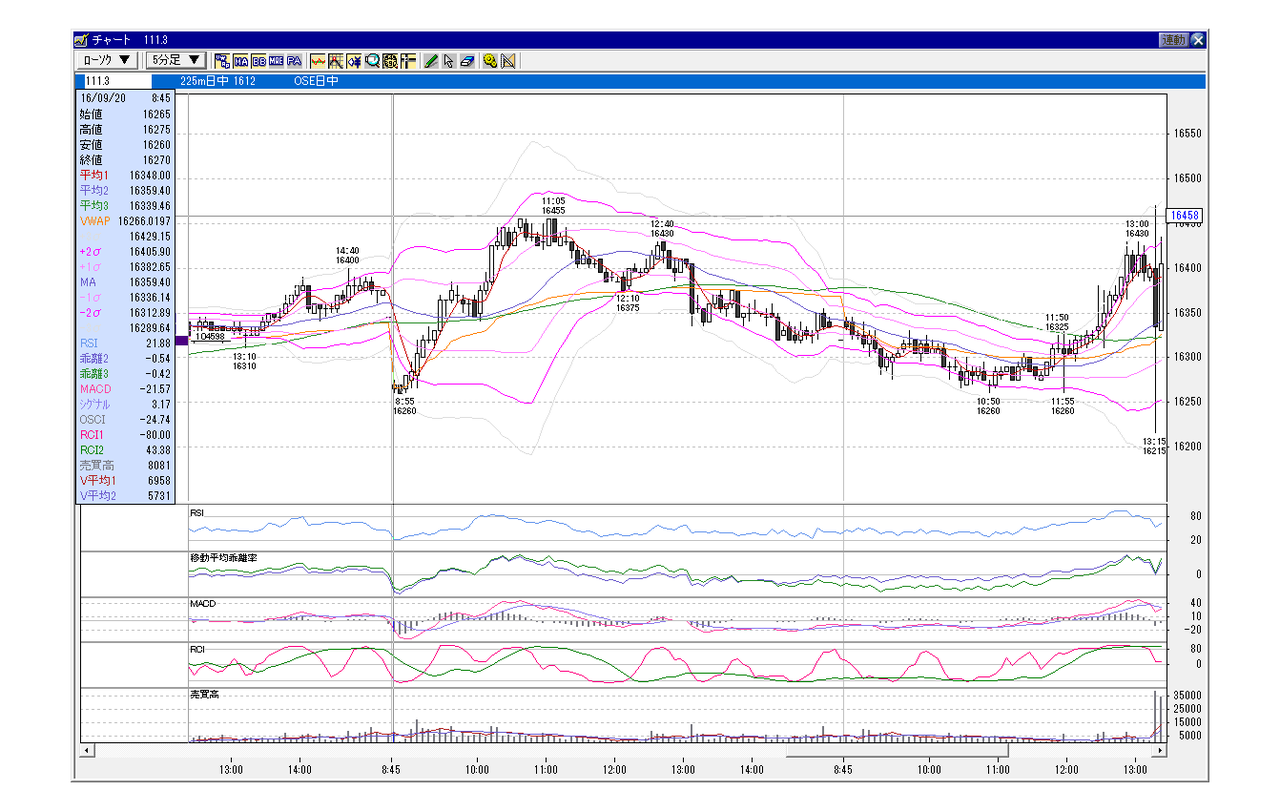This screenshot has width=1280, height=811.
Task: Click the V平均2 value row
Action: click(x=125, y=495)
